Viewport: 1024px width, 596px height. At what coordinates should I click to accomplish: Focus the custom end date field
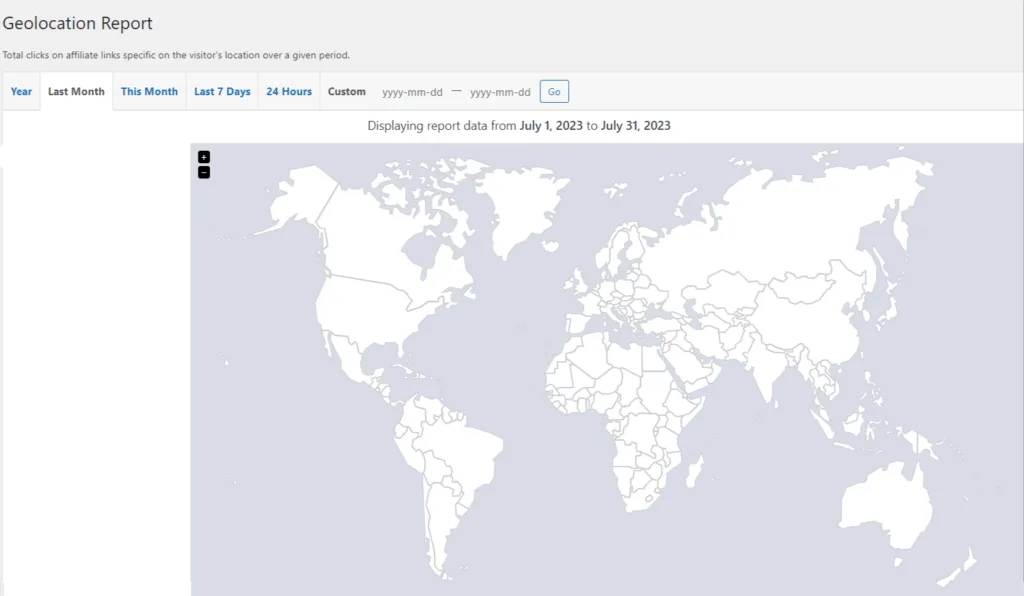(500, 92)
